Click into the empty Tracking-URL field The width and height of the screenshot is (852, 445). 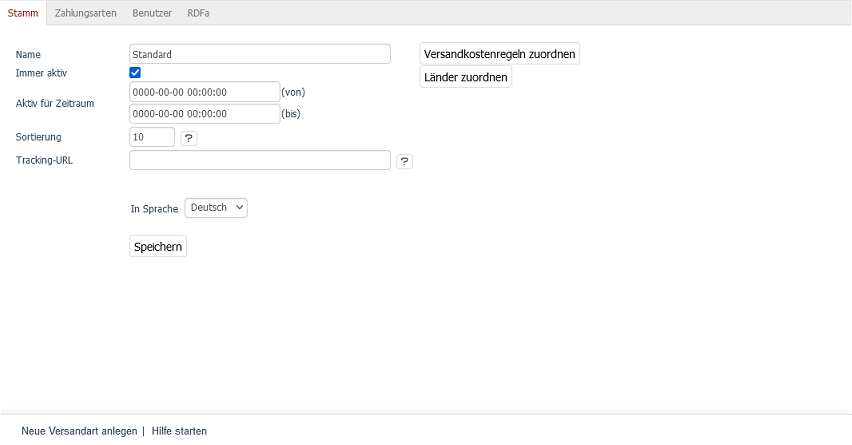pos(259,160)
